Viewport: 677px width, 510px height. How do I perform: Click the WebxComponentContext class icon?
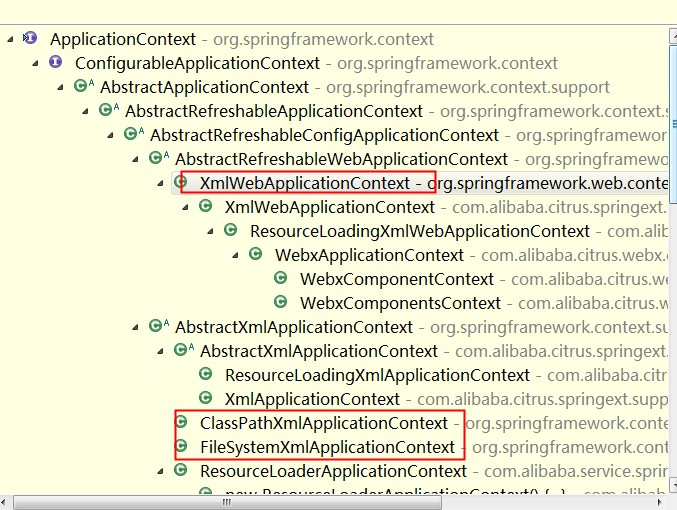281,278
